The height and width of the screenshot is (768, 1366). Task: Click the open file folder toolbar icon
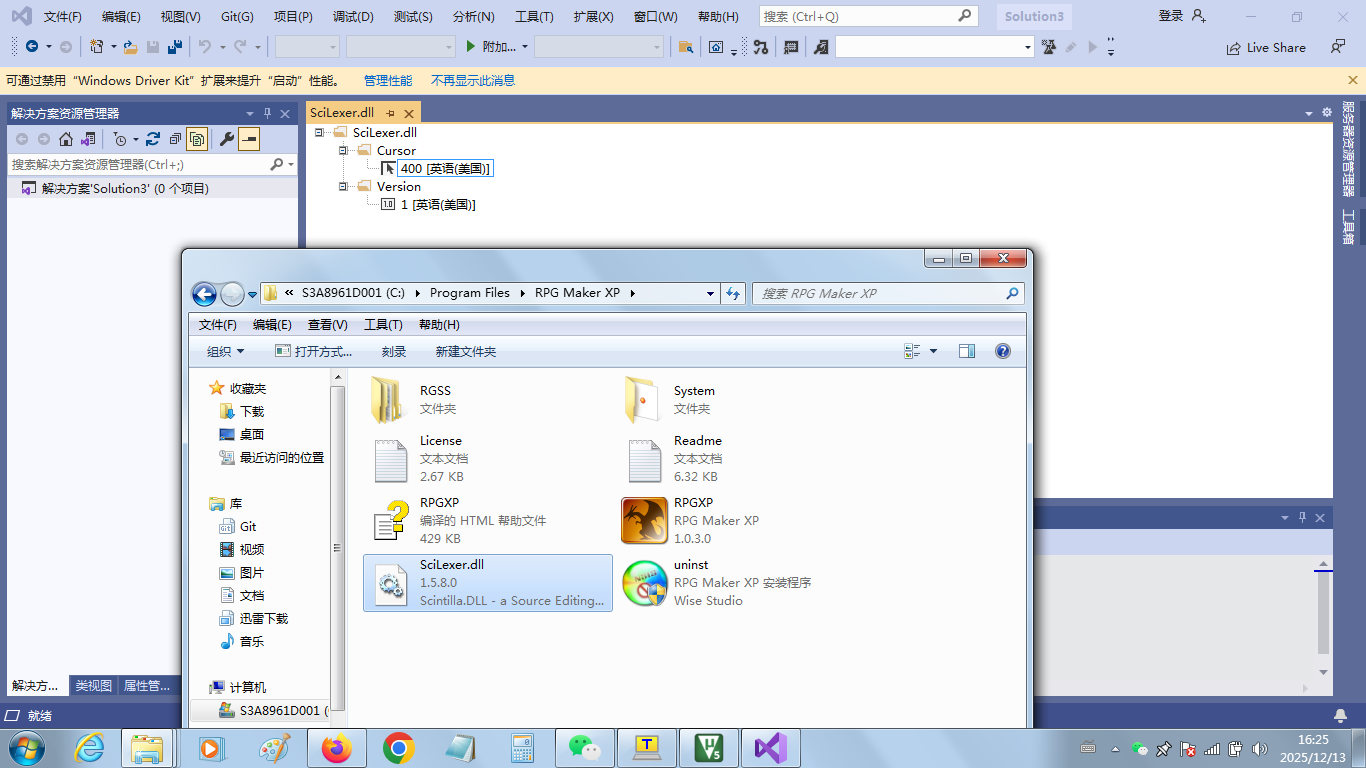click(x=130, y=47)
